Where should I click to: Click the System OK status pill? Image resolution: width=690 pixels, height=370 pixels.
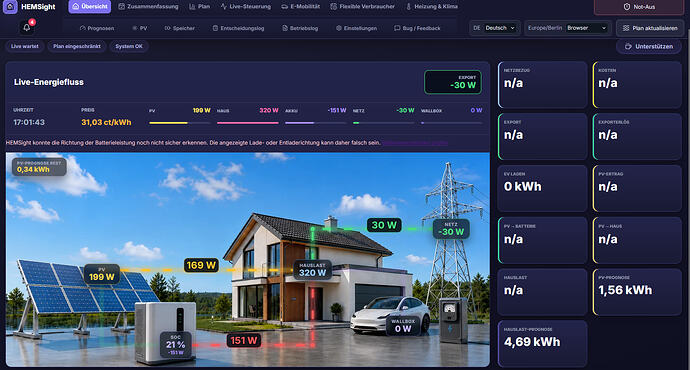129,46
